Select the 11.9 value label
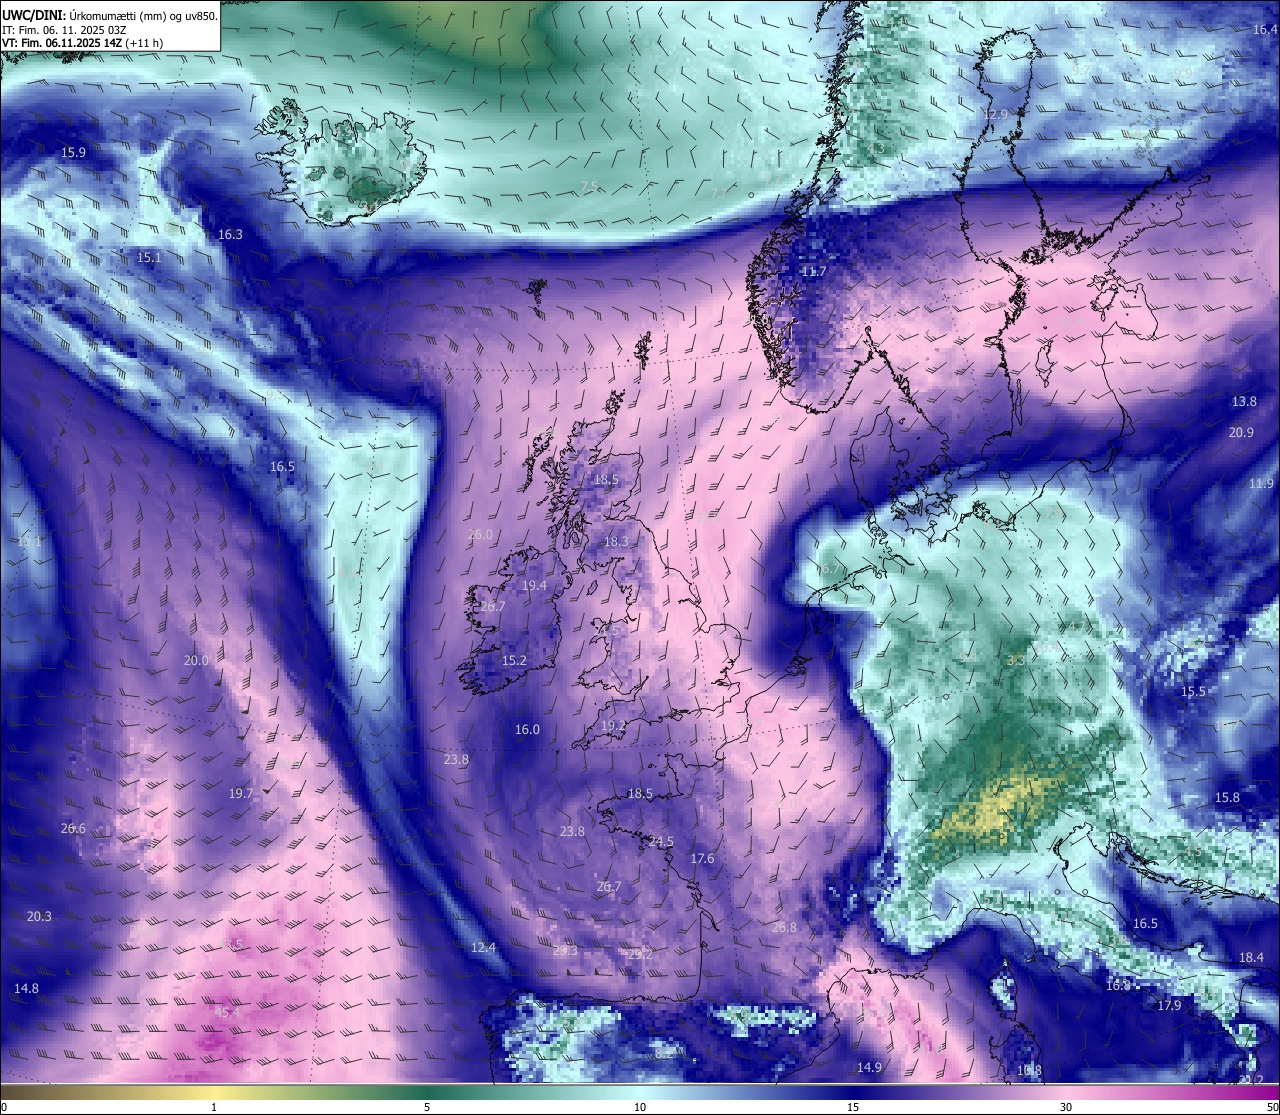 coord(1262,484)
